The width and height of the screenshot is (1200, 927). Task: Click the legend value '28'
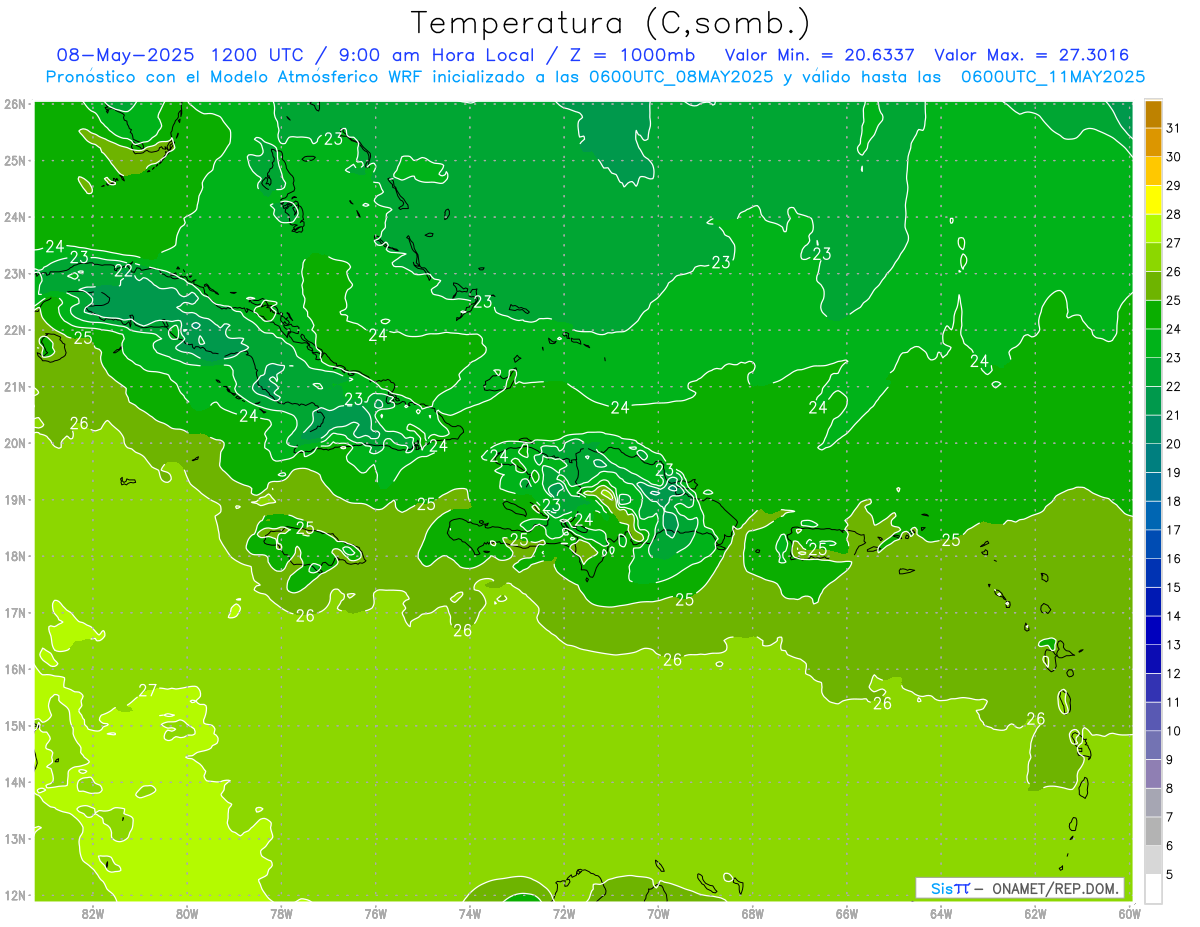pyautogui.click(x=1173, y=214)
